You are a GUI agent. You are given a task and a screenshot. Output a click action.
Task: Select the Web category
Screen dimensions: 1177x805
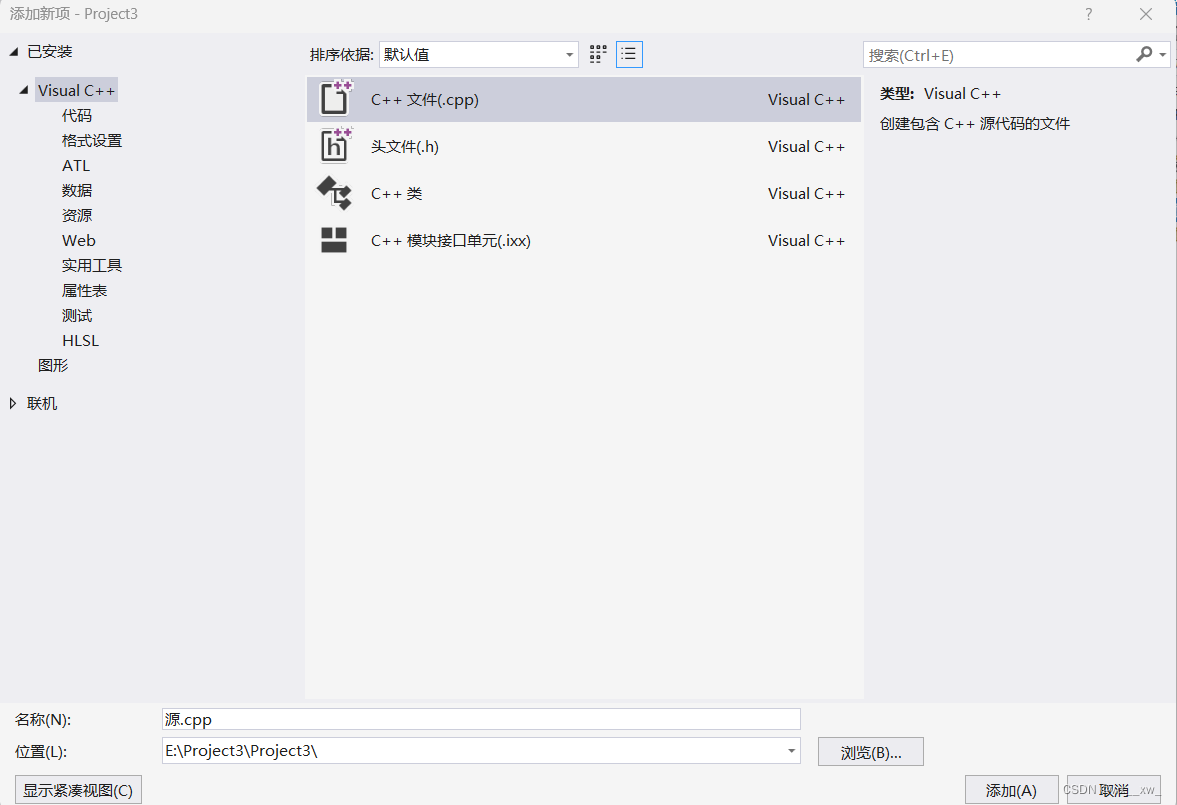click(79, 240)
